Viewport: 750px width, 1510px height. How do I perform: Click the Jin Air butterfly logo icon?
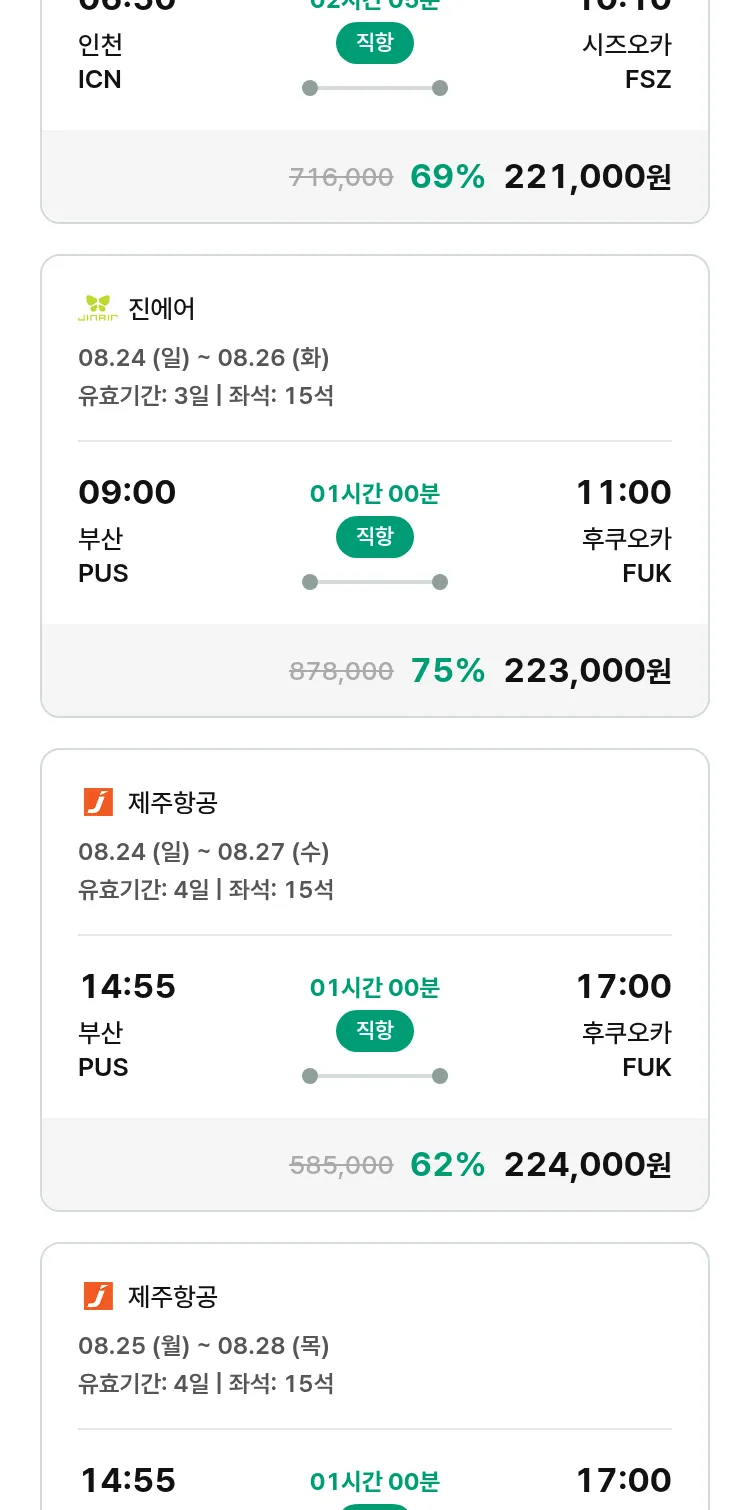(98, 309)
